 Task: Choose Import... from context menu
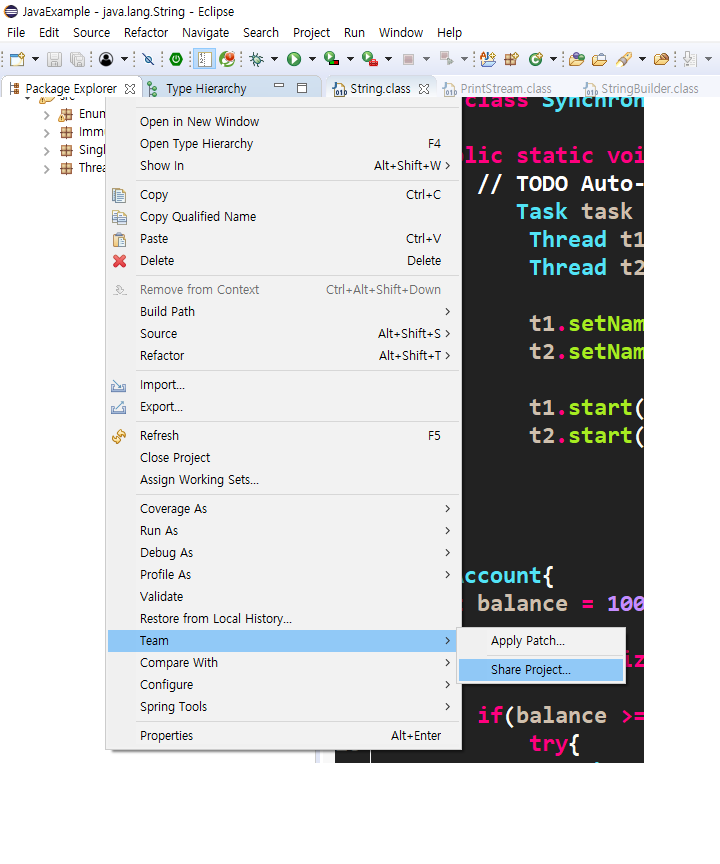tap(283, 385)
